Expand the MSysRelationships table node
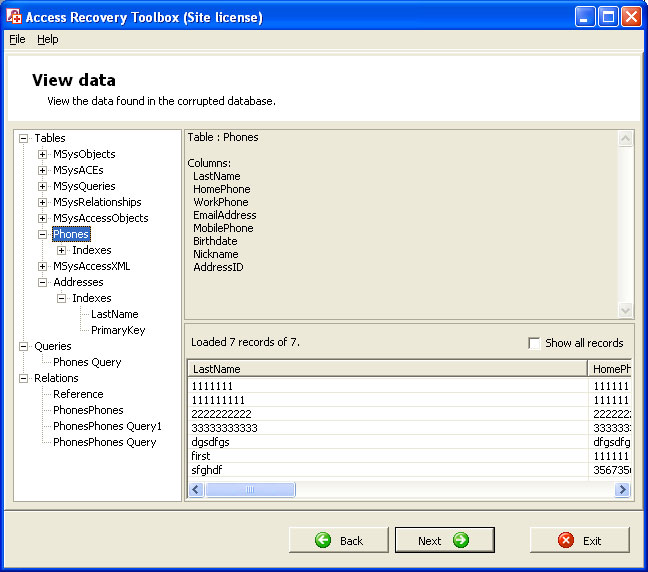This screenshot has width=648, height=572. [x=42, y=203]
